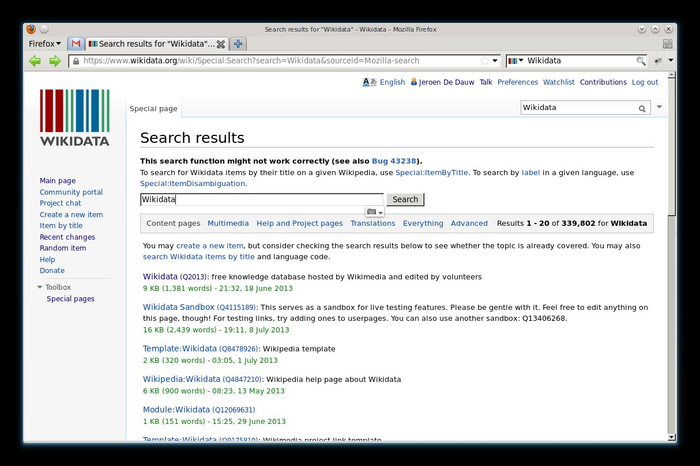This screenshot has height=466, width=700.
Task: Open Help in sidebar
Action: click(x=47, y=259)
